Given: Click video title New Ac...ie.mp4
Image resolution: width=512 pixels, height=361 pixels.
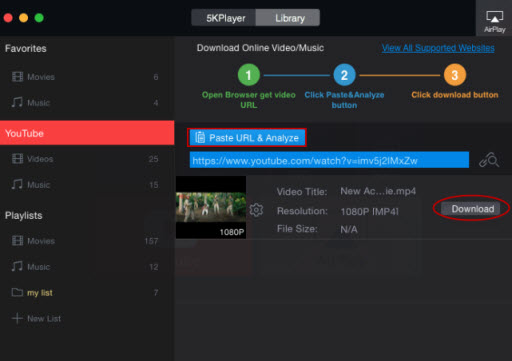Looking at the screenshot, I should tap(378, 191).
